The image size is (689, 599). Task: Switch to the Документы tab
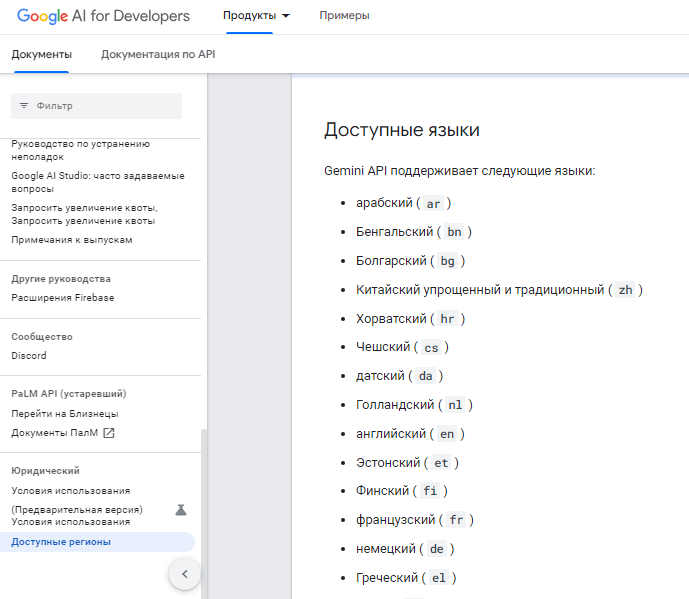click(41, 54)
